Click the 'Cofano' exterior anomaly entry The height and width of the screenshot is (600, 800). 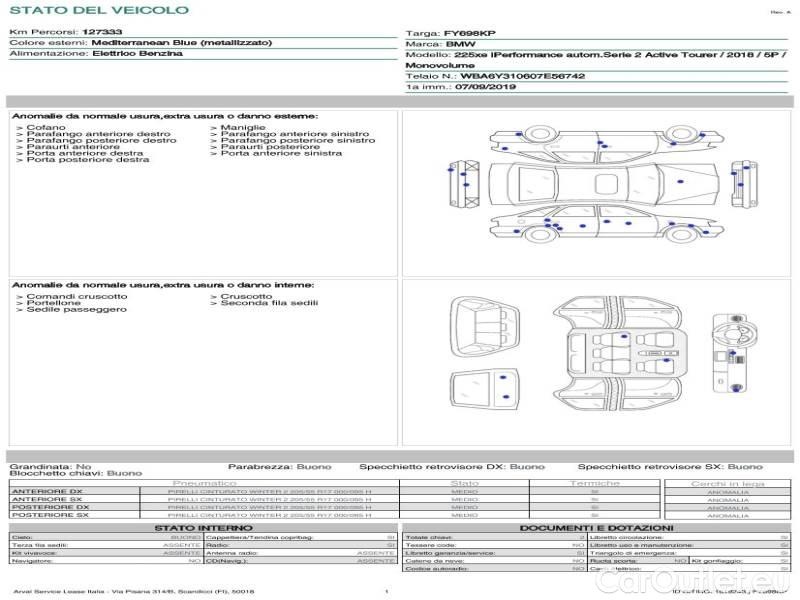(x=46, y=128)
